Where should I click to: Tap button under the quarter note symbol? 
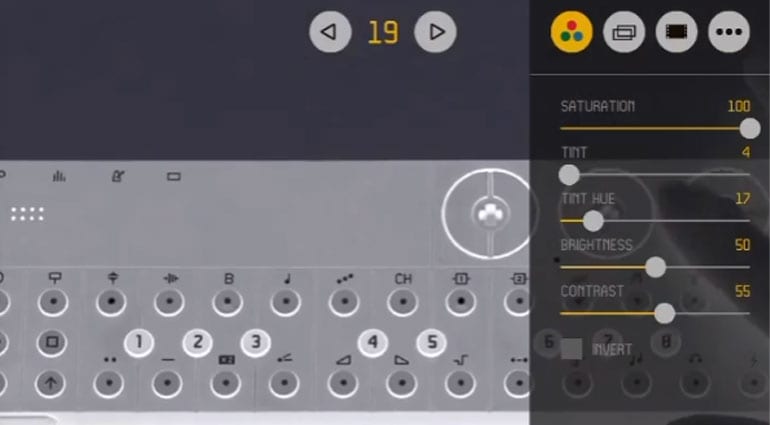tap(286, 301)
